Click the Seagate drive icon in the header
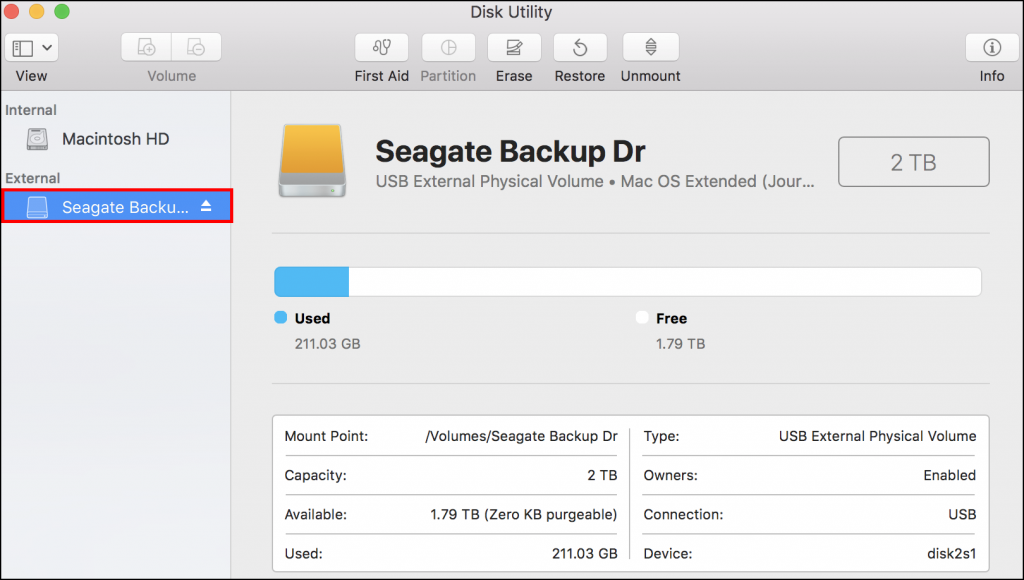This screenshot has width=1024, height=580. tap(310, 160)
